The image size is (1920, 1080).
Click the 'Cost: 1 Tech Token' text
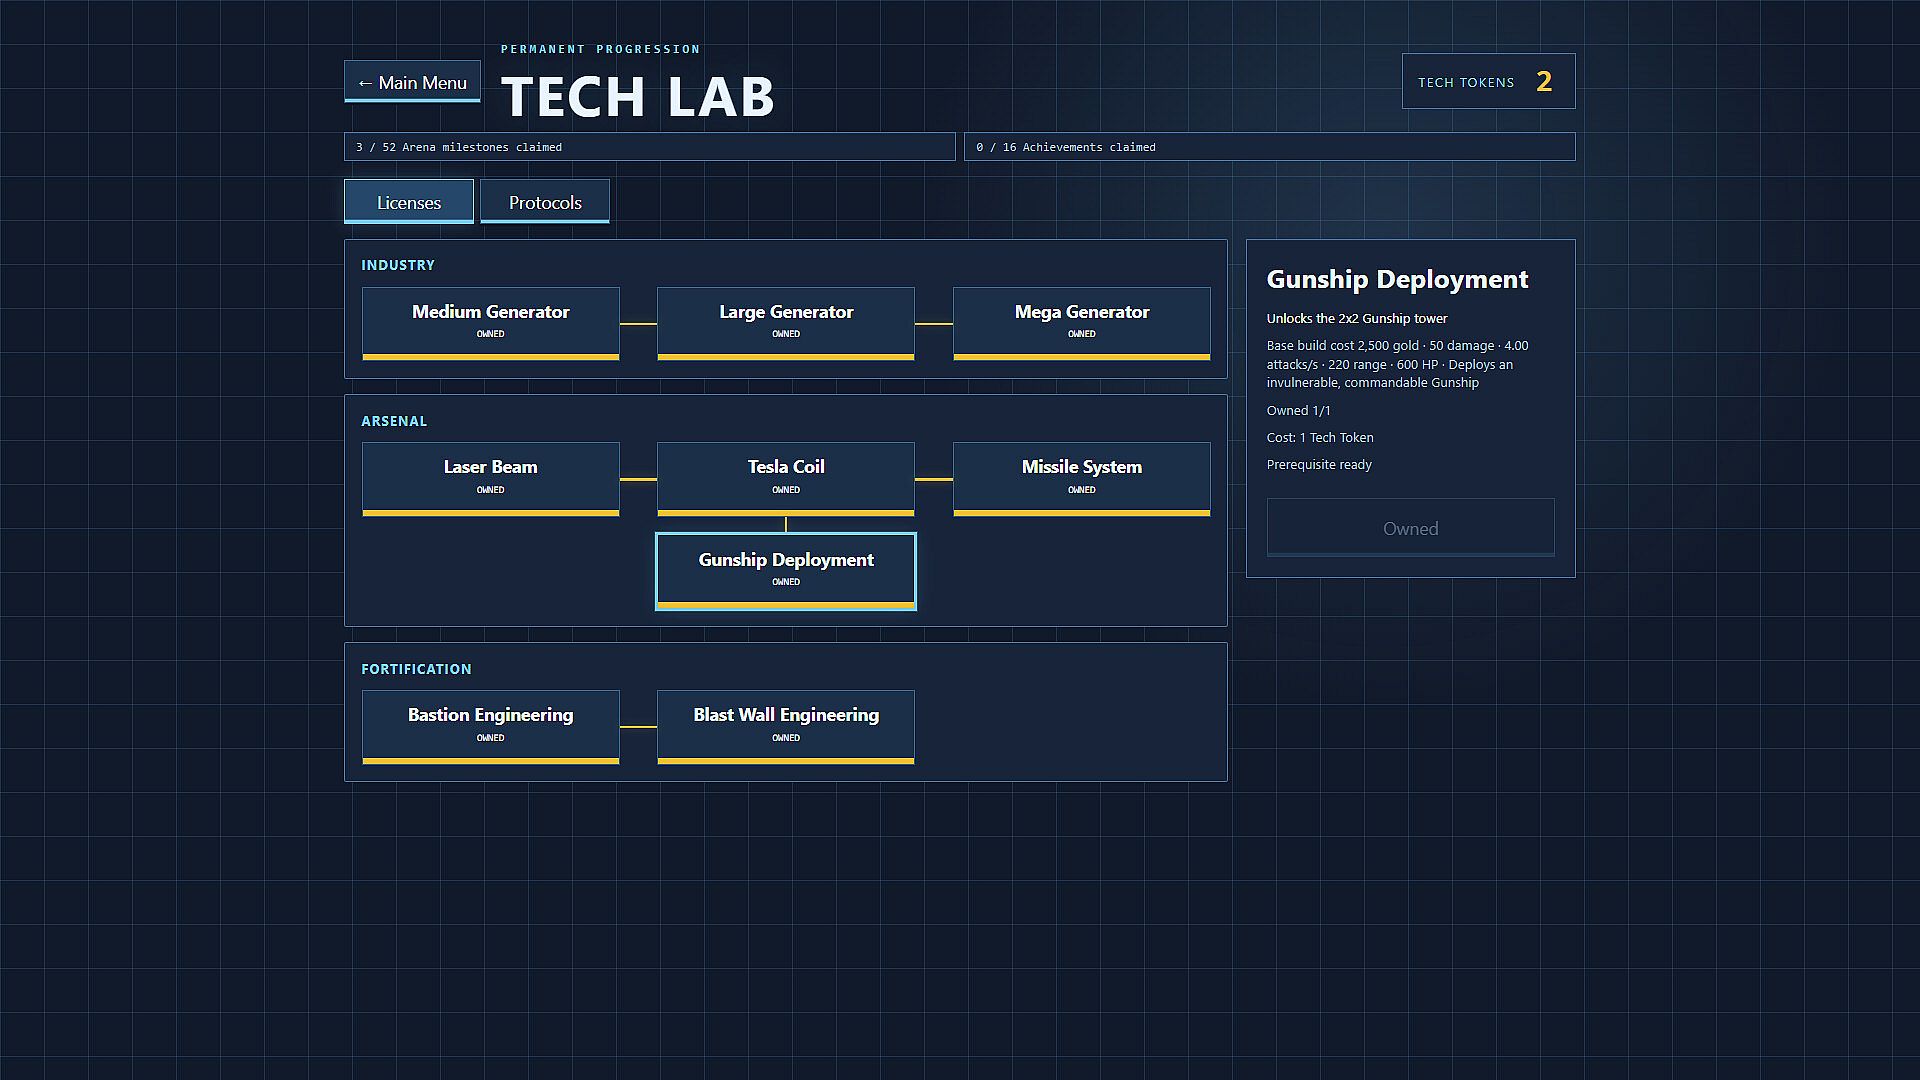(x=1320, y=437)
